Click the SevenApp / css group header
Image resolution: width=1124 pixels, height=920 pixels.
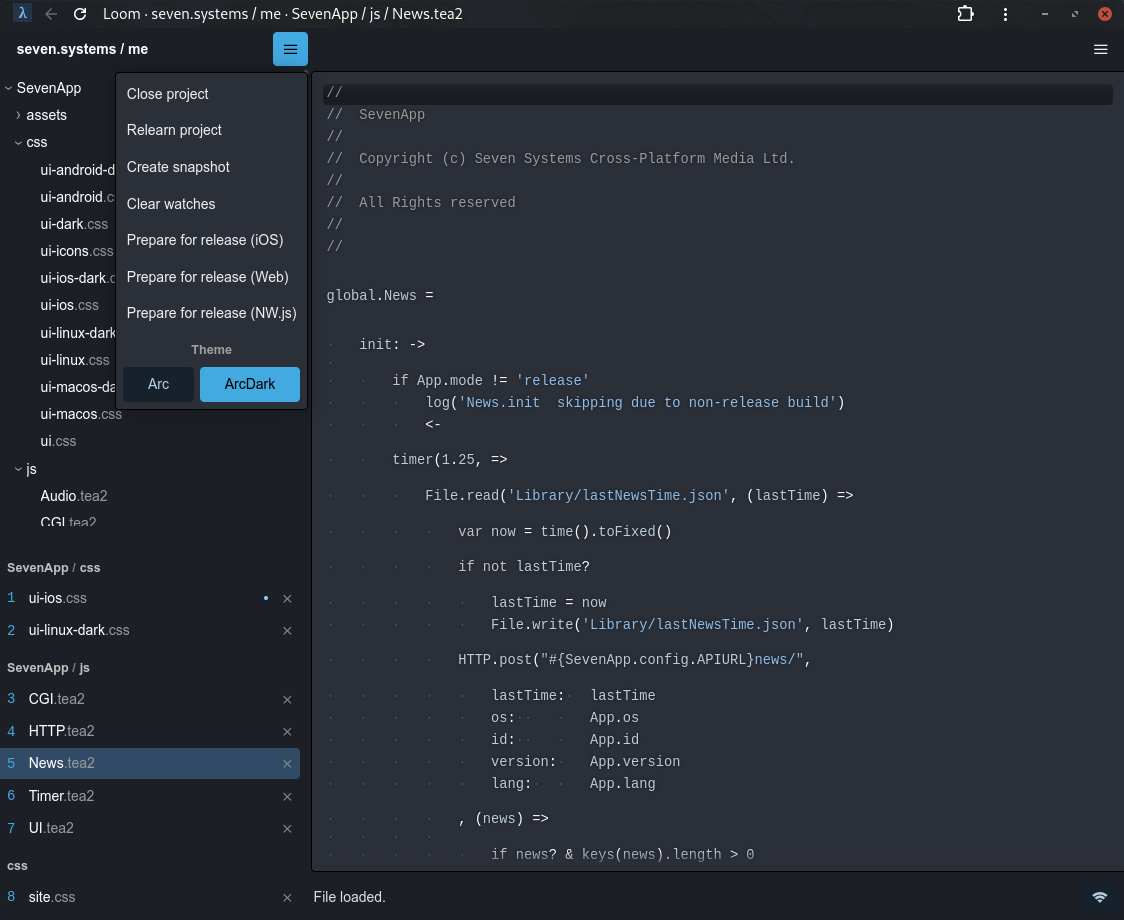tap(54, 568)
